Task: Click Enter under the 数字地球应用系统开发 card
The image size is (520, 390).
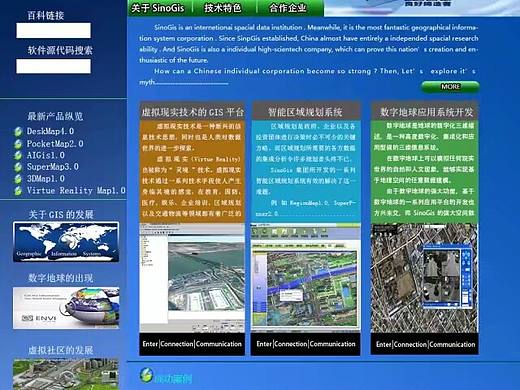Action: coord(384,344)
